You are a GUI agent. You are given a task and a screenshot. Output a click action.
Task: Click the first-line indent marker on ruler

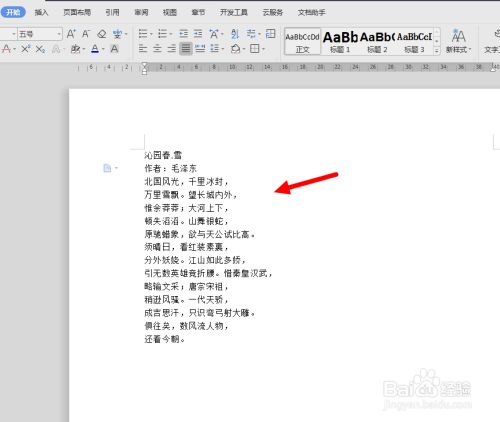click(x=144, y=65)
